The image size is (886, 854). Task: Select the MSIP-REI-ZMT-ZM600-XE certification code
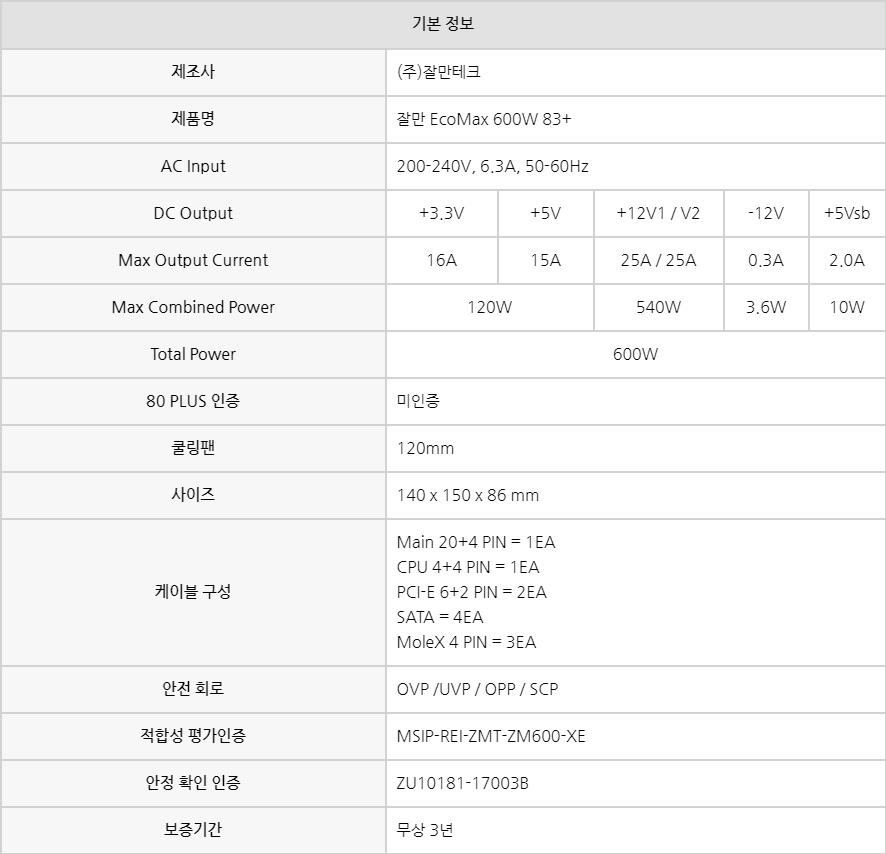tap(491, 736)
